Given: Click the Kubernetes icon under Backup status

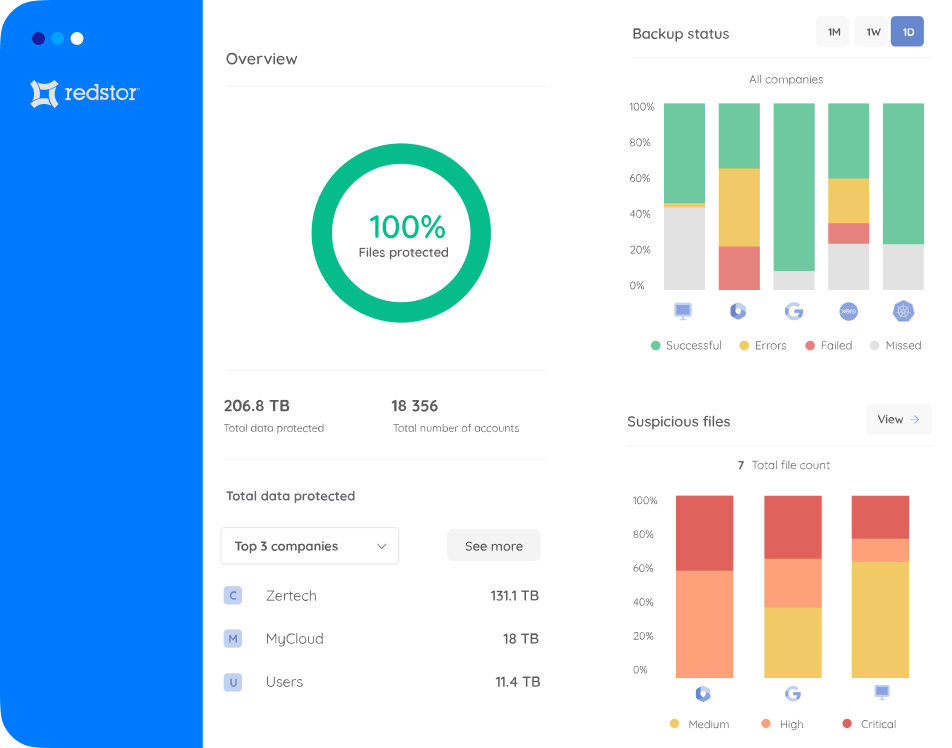Looking at the screenshot, I should tap(903, 311).
